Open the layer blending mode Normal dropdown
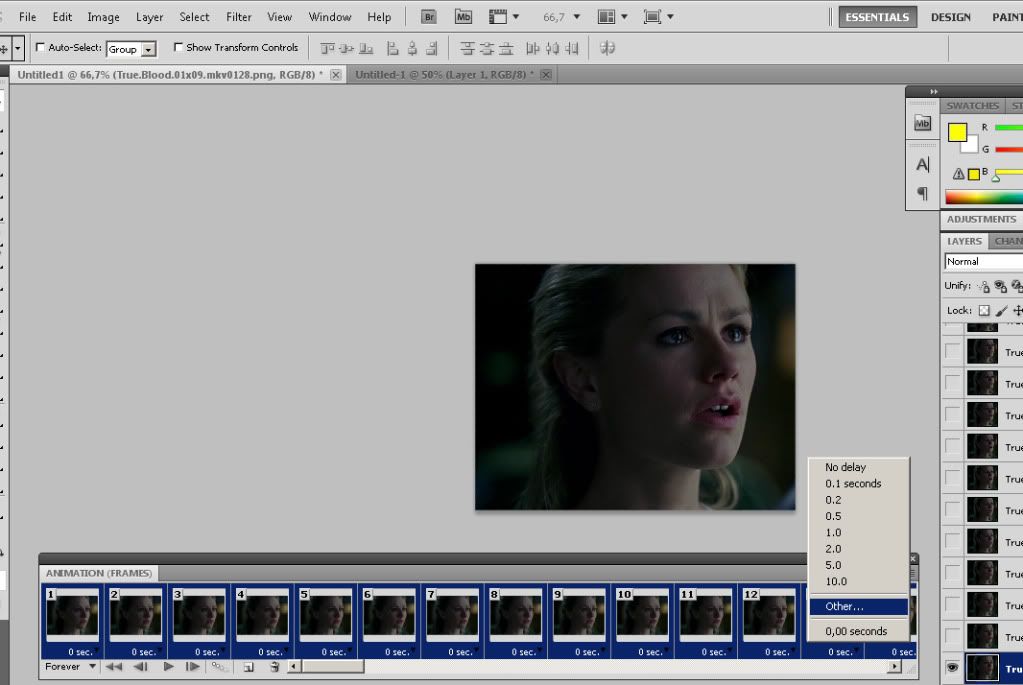The image size is (1023, 685). (x=983, y=262)
